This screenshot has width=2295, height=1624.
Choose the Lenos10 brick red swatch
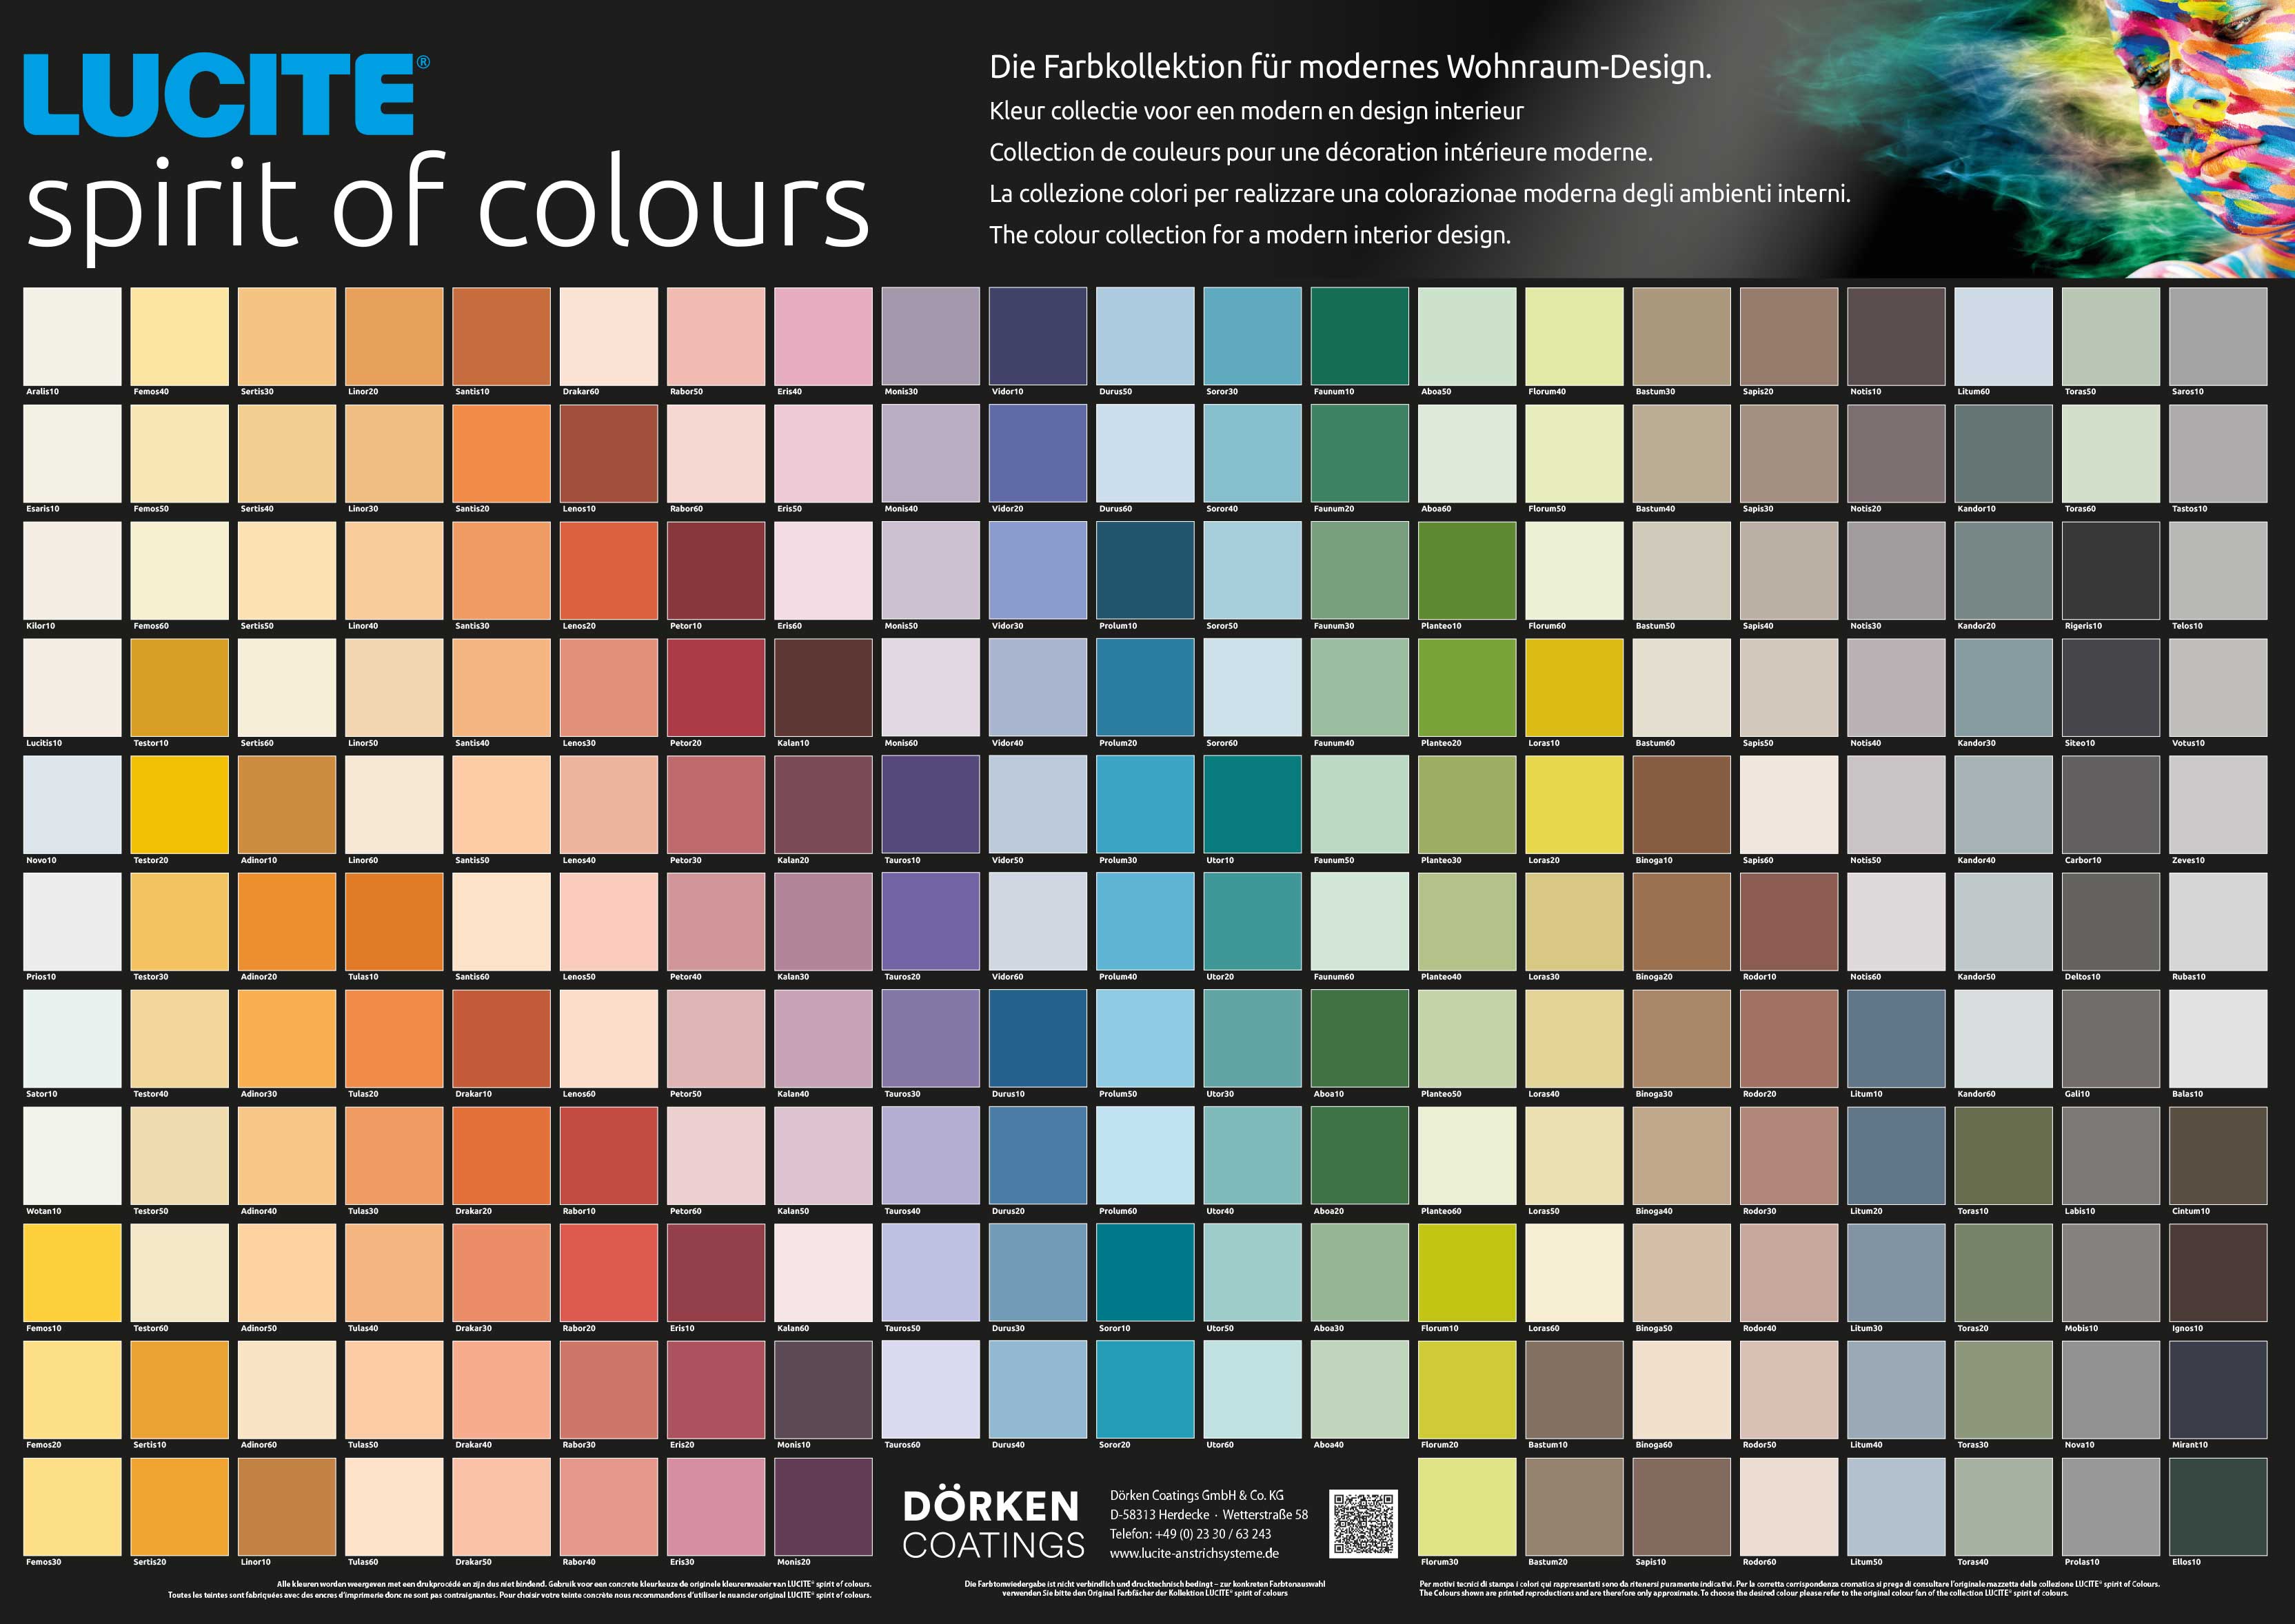coord(609,453)
